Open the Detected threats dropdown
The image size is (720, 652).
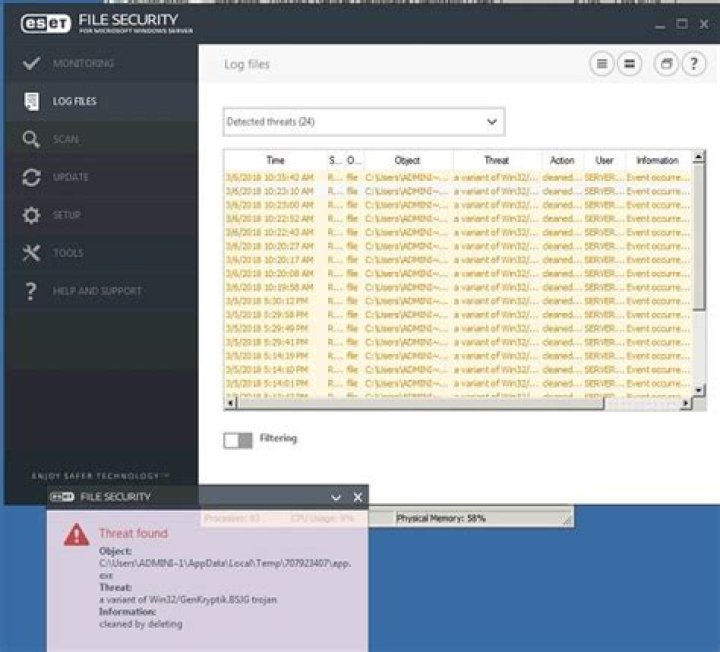tap(363, 122)
